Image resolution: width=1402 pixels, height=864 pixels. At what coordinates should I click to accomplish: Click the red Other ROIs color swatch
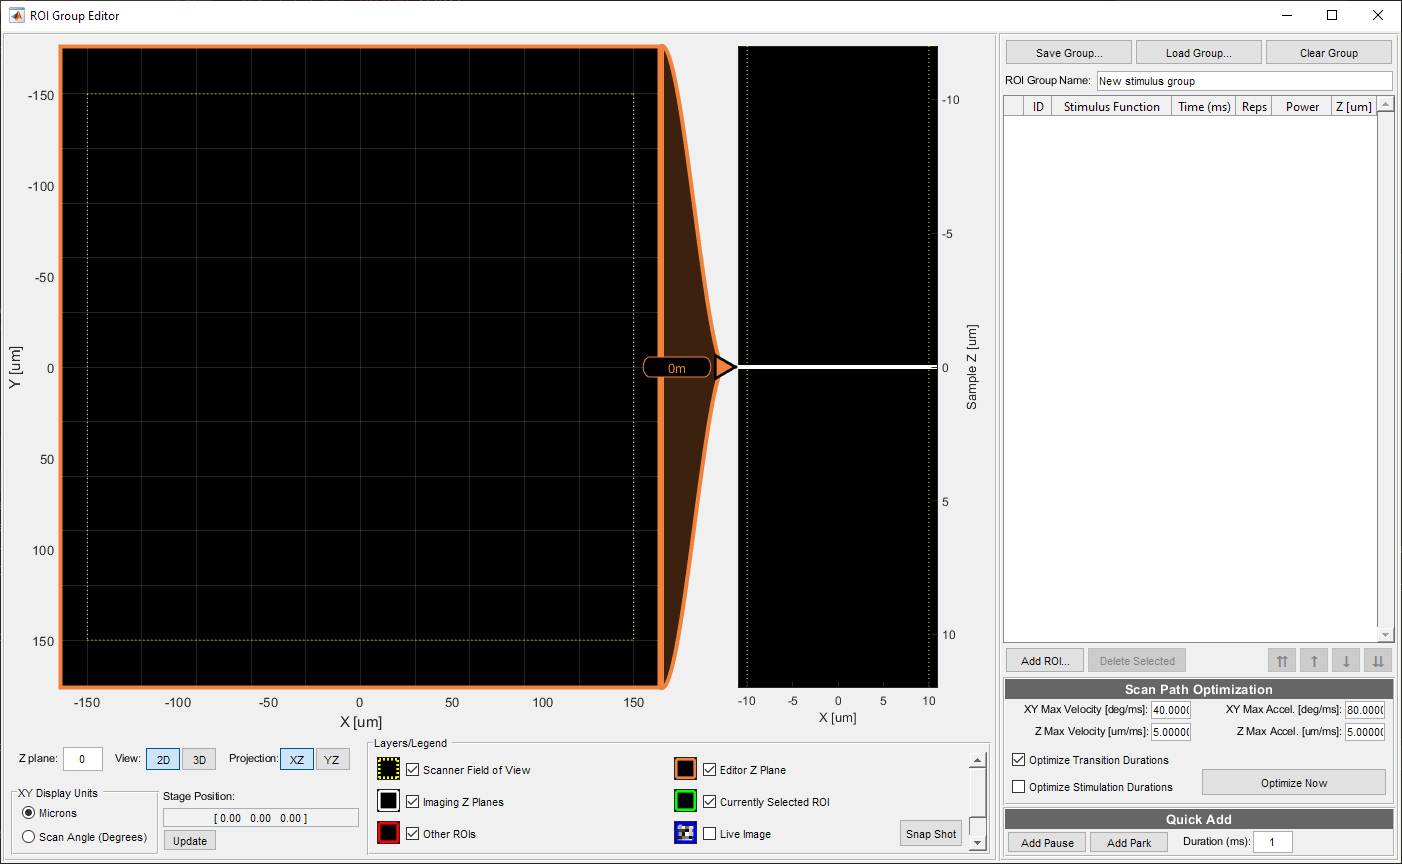(x=389, y=833)
